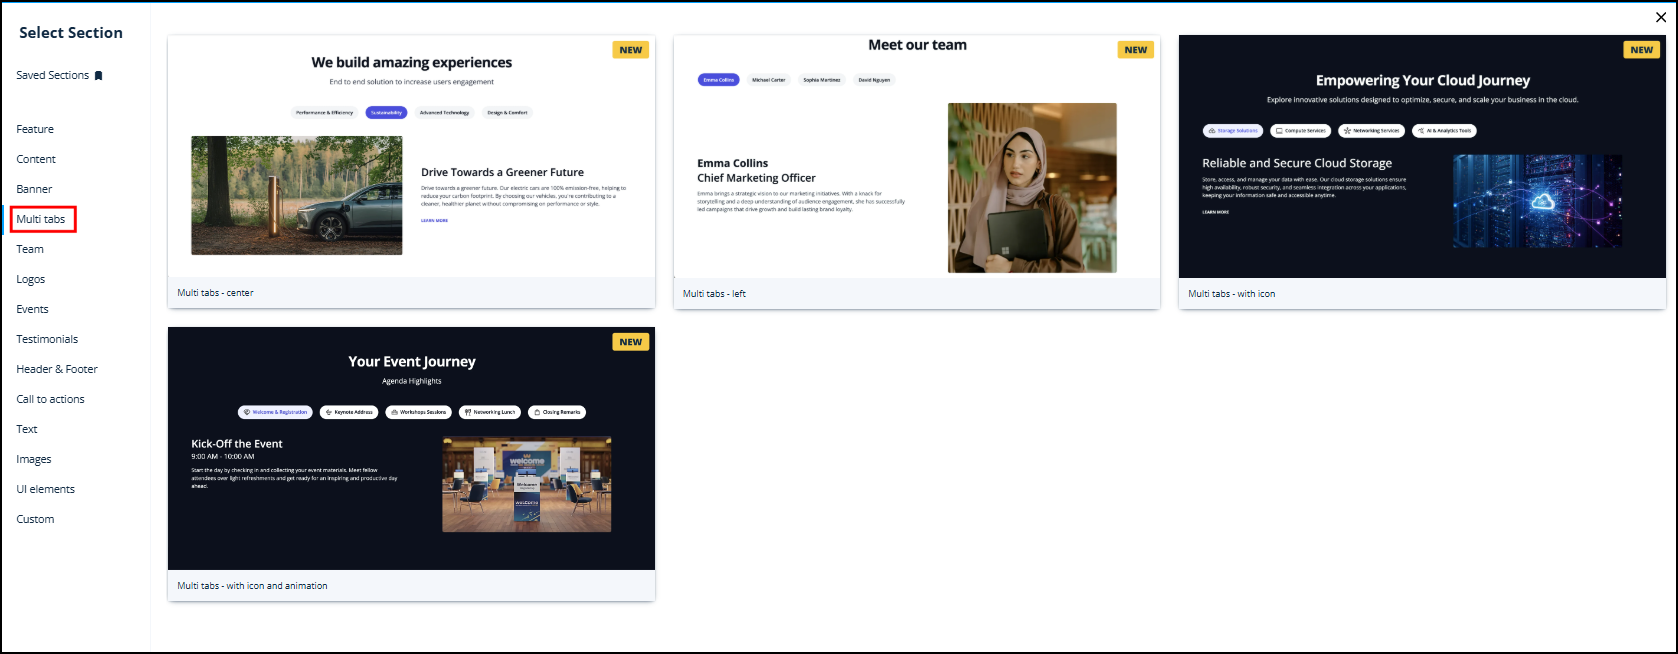The height and width of the screenshot is (654, 1678).
Task: Show the Testimonials sections
Action: [x=47, y=339]
